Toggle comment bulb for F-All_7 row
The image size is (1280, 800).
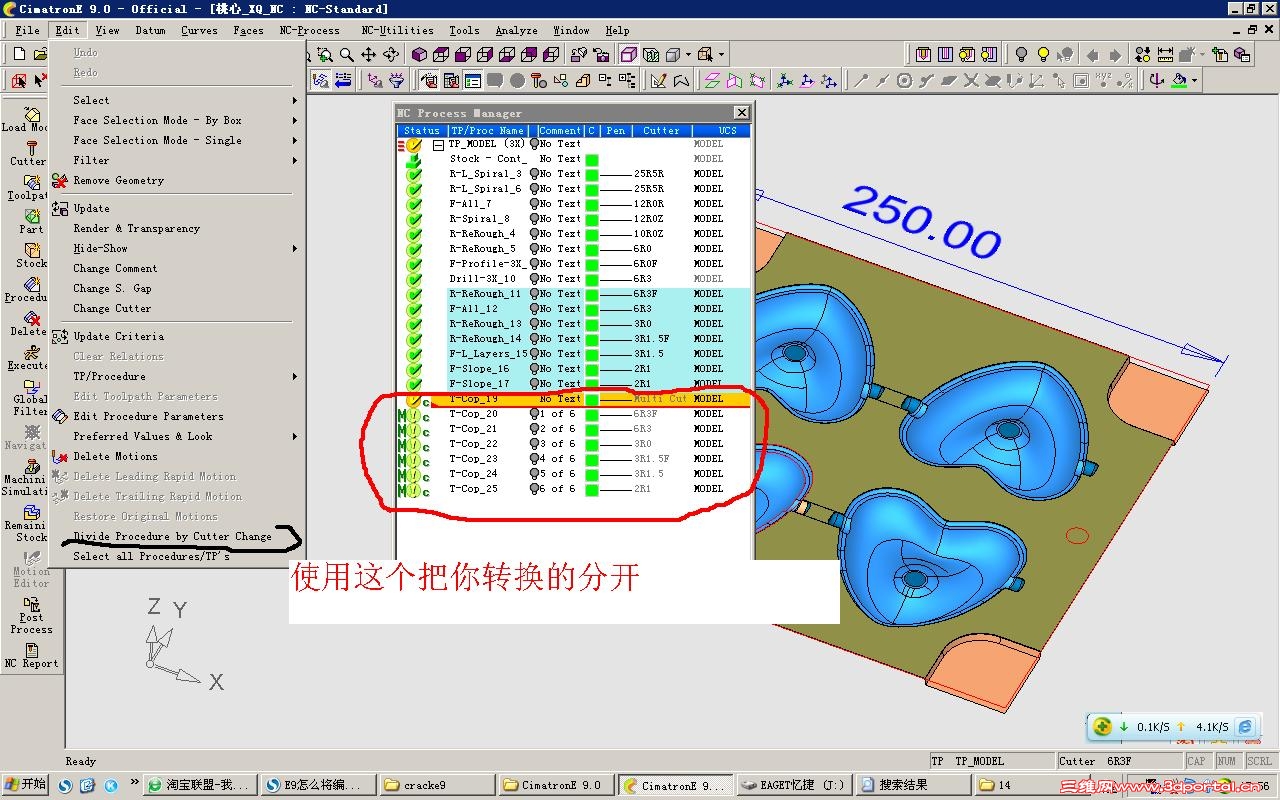pos(535,204)
